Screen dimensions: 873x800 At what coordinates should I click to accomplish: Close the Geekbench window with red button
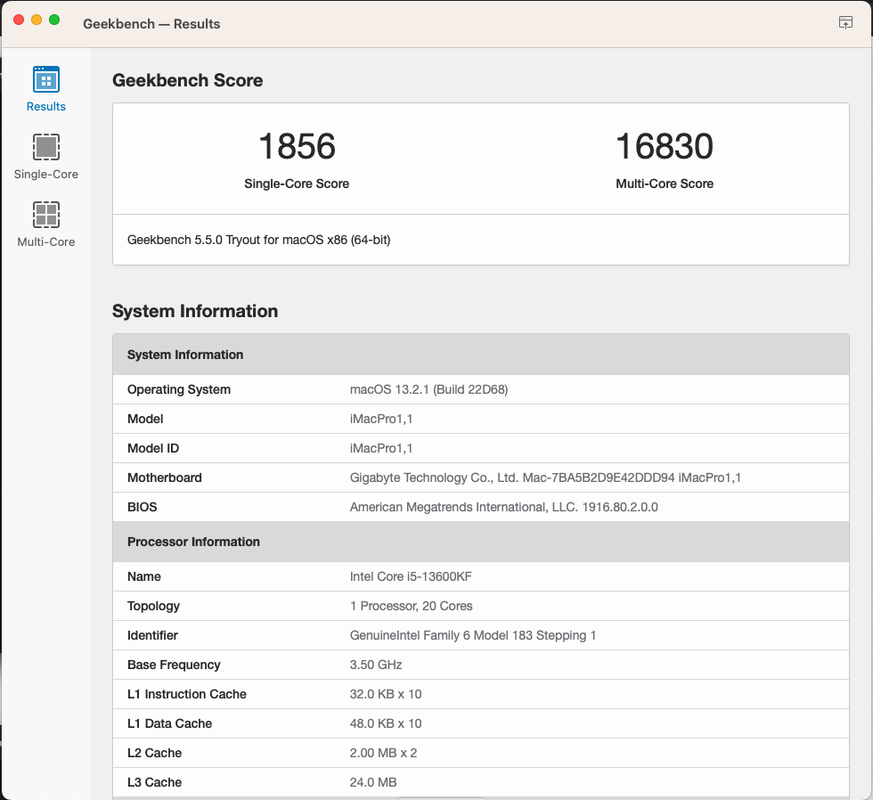(x=18, y=20)
